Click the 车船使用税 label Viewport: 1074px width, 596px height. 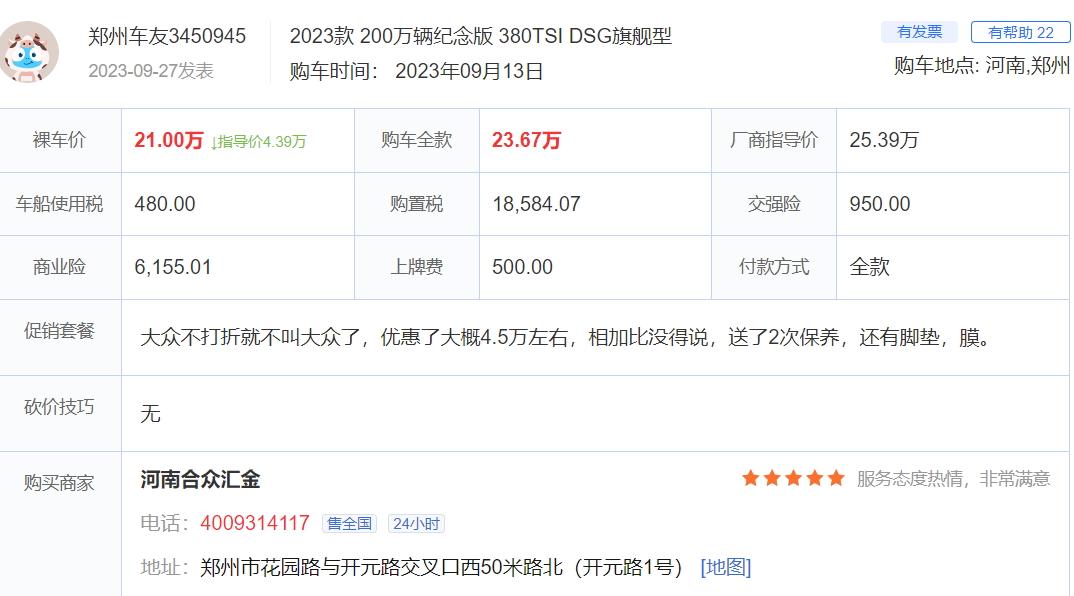(60, 204)
